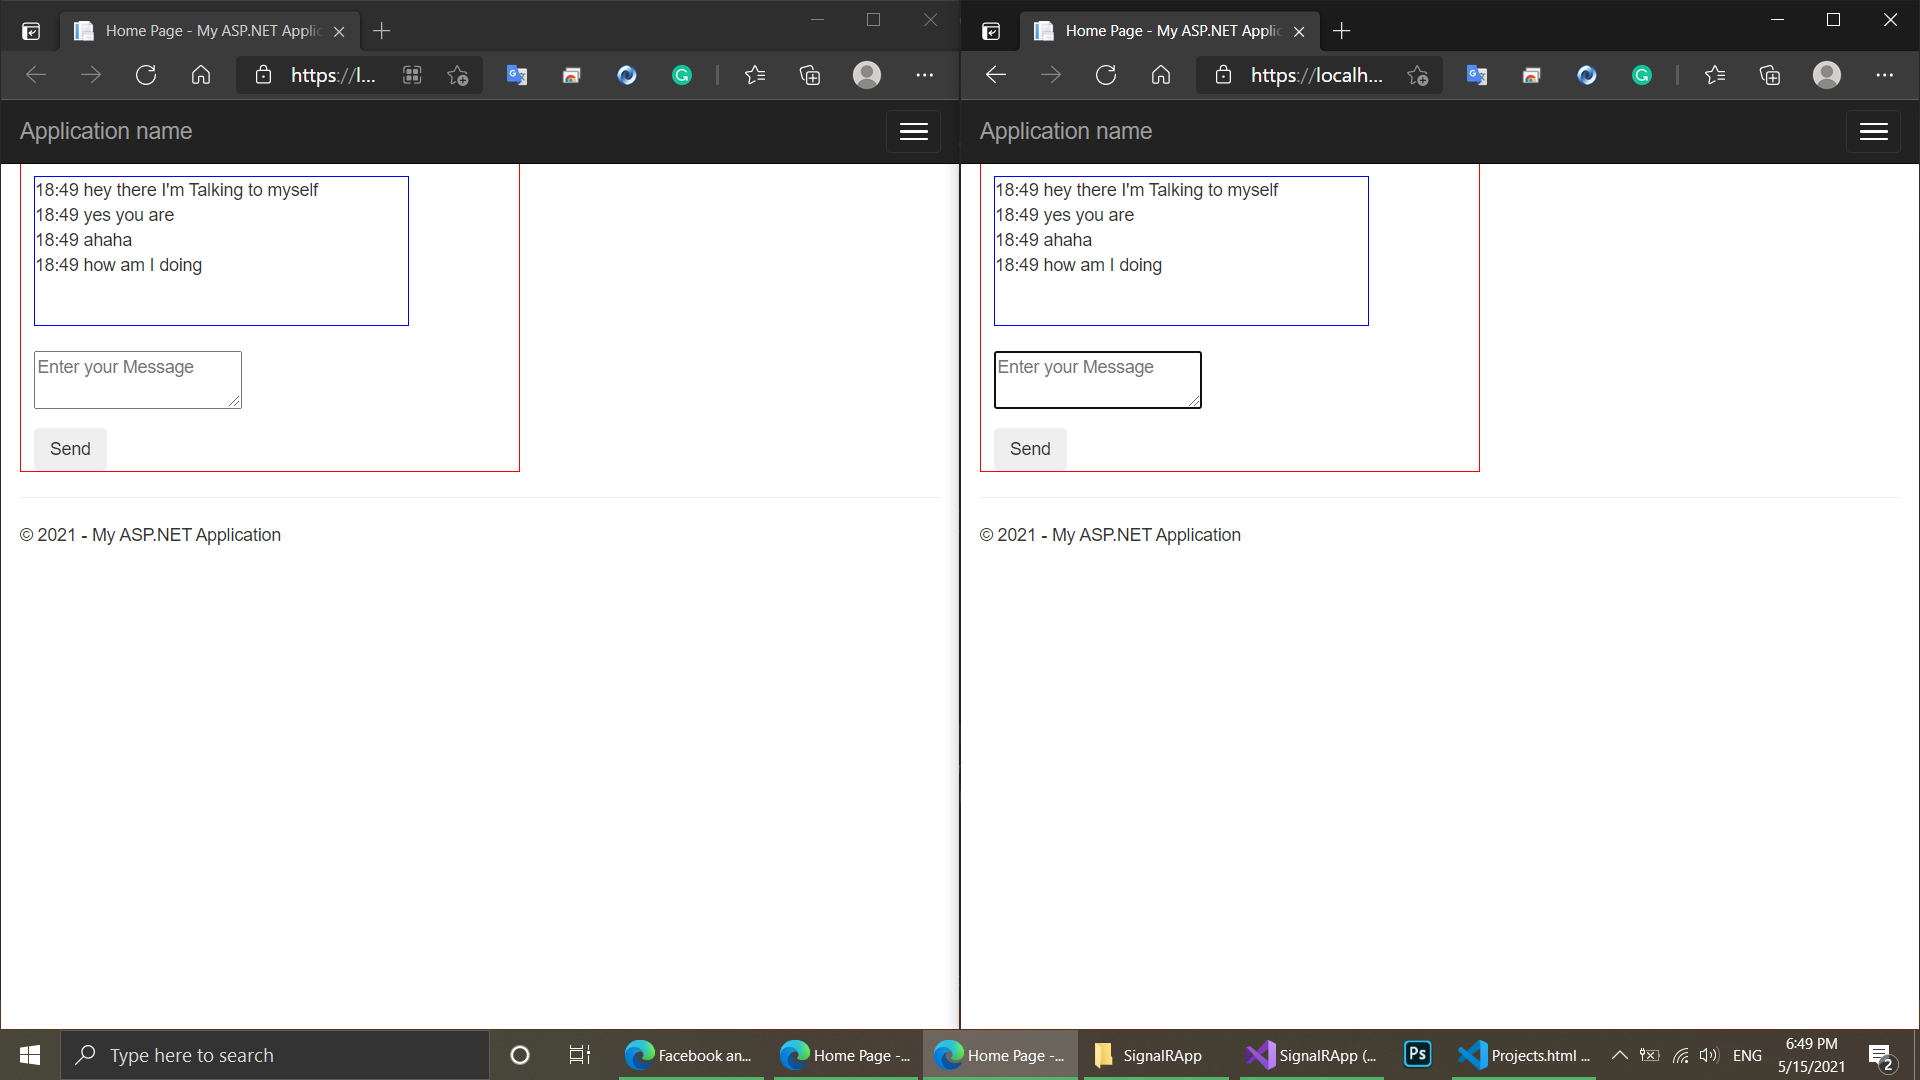Click Send button in the right page
1920x1080 pixels.
click(1030, 449)
